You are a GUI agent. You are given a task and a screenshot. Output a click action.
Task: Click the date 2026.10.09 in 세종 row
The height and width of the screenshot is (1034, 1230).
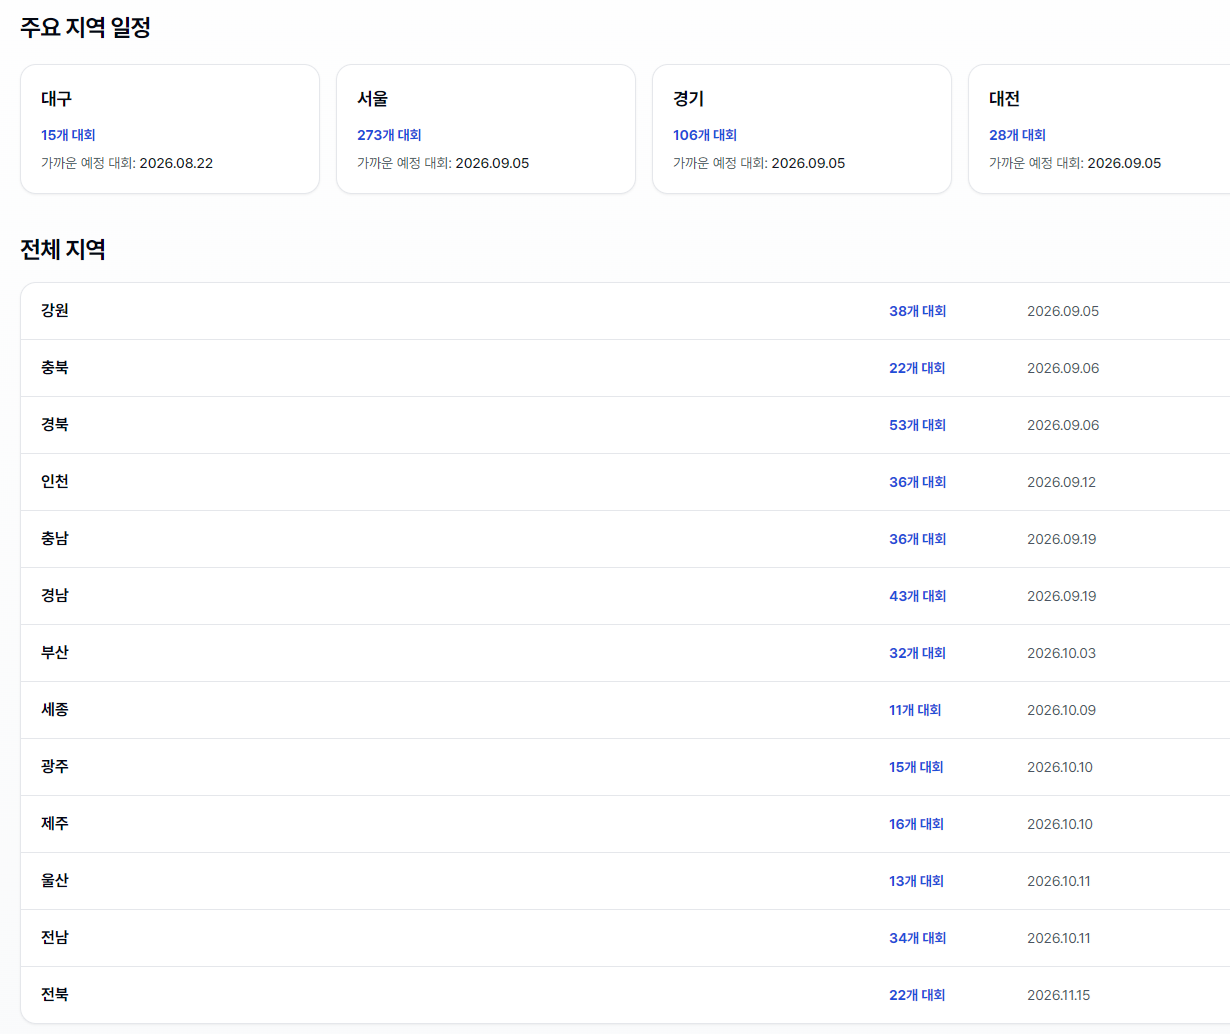[1061, 710]
